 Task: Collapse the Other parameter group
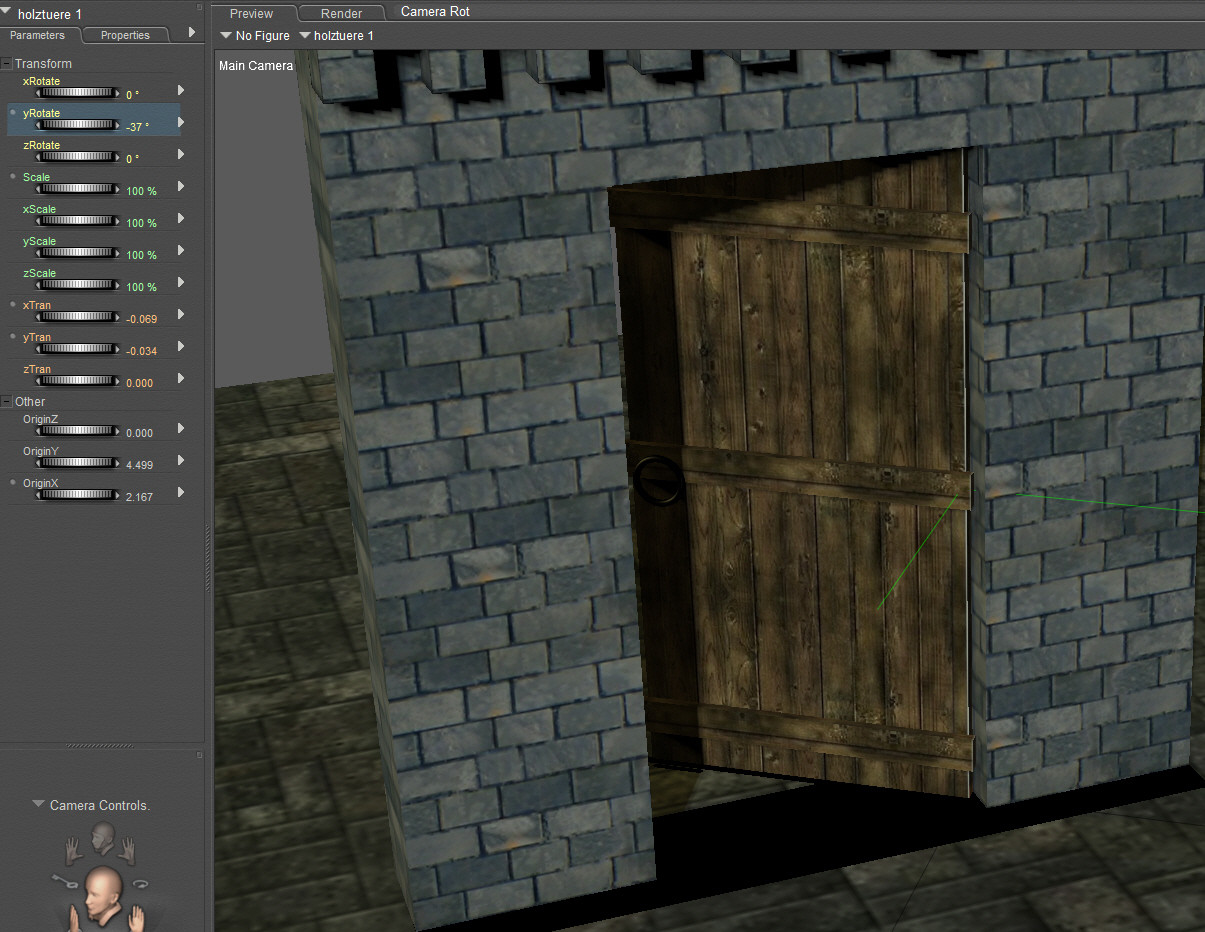tap(6, 401)
